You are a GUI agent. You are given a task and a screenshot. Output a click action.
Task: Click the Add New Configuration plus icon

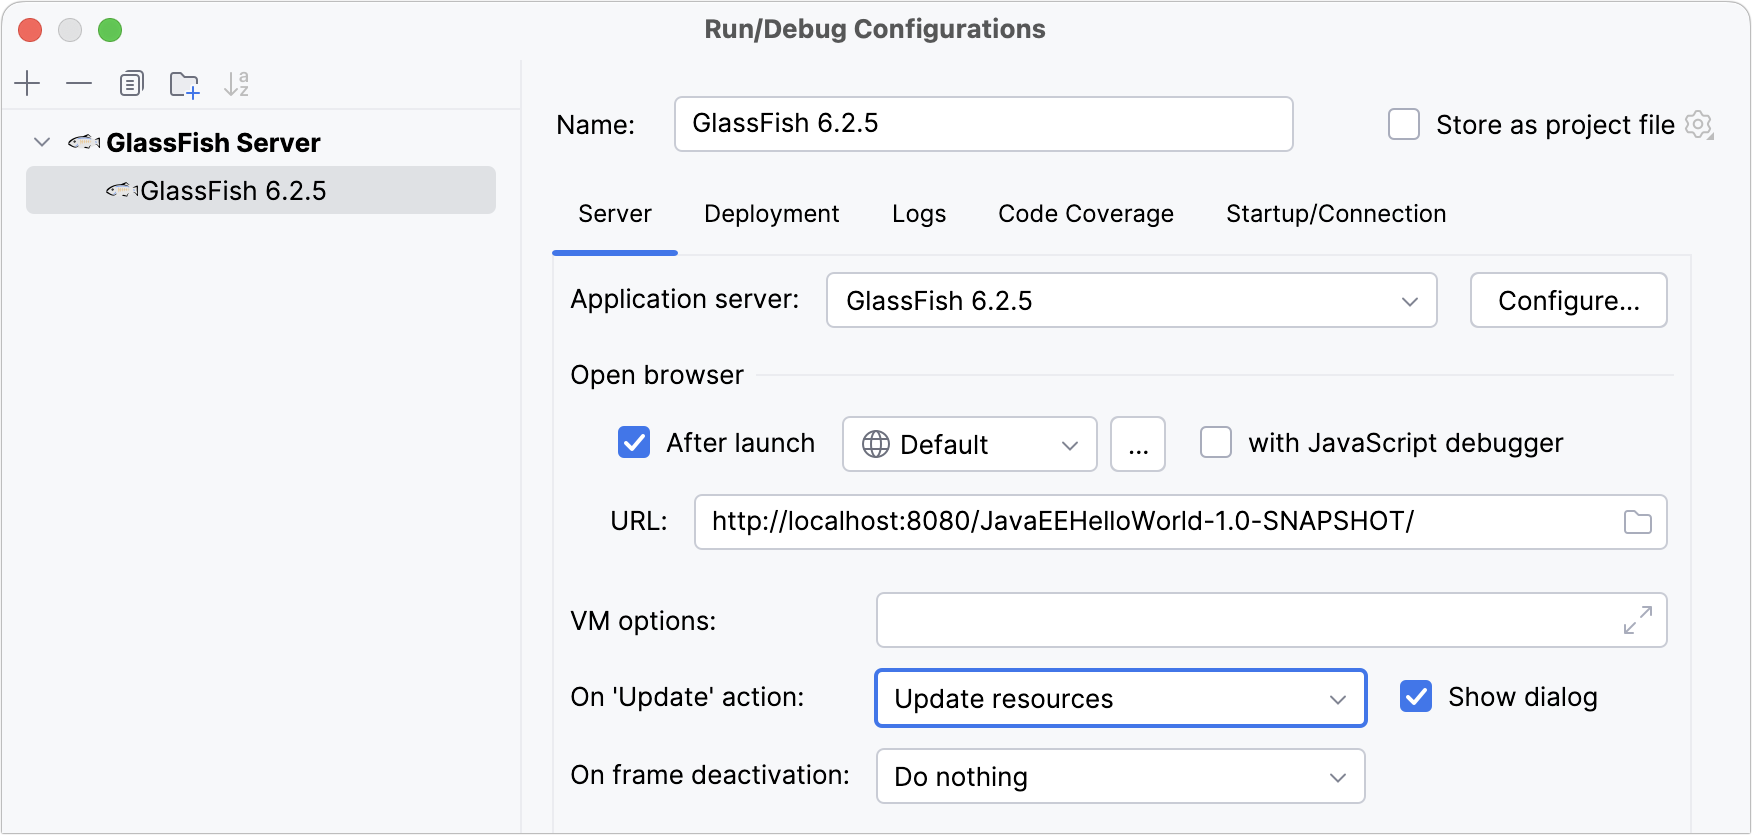click(x=28, y=84)
